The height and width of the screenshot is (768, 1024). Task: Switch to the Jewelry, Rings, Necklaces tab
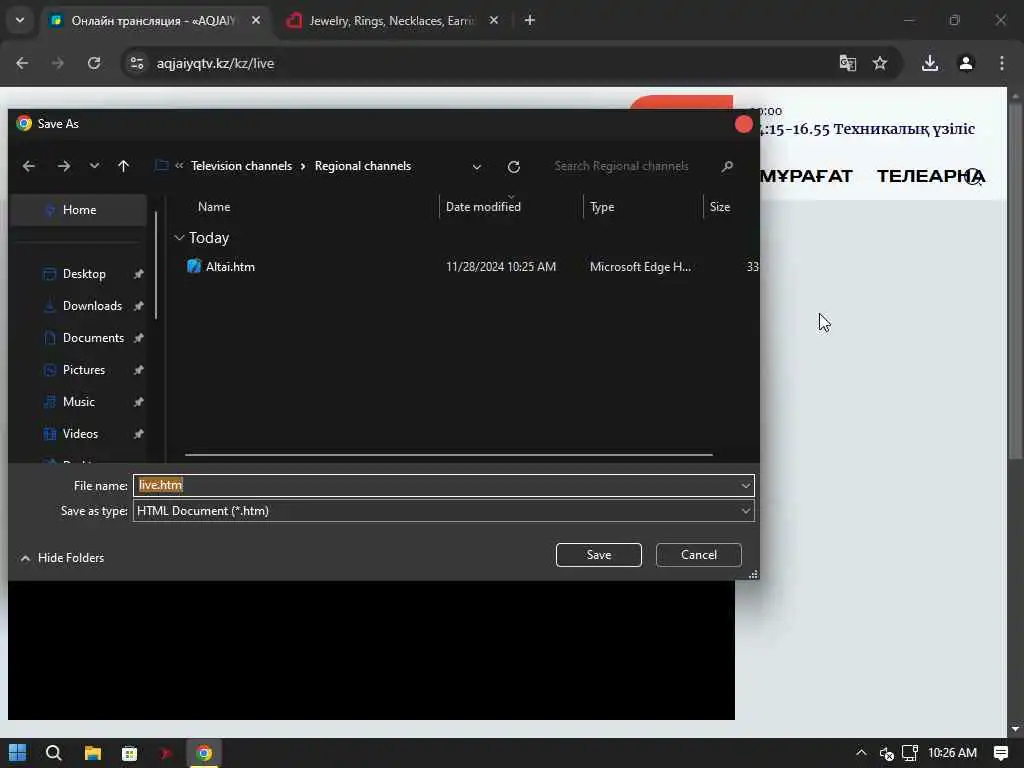[391, 21]
